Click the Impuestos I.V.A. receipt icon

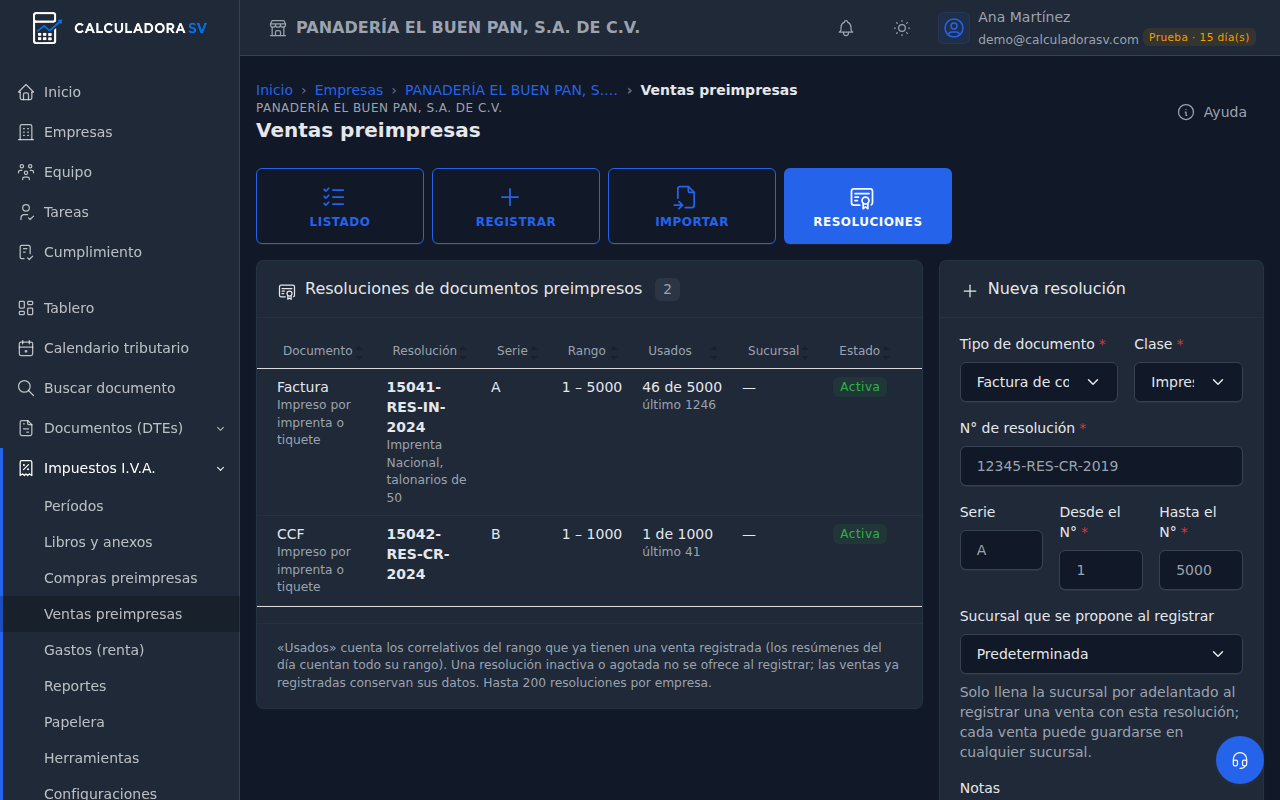[26, 468]
